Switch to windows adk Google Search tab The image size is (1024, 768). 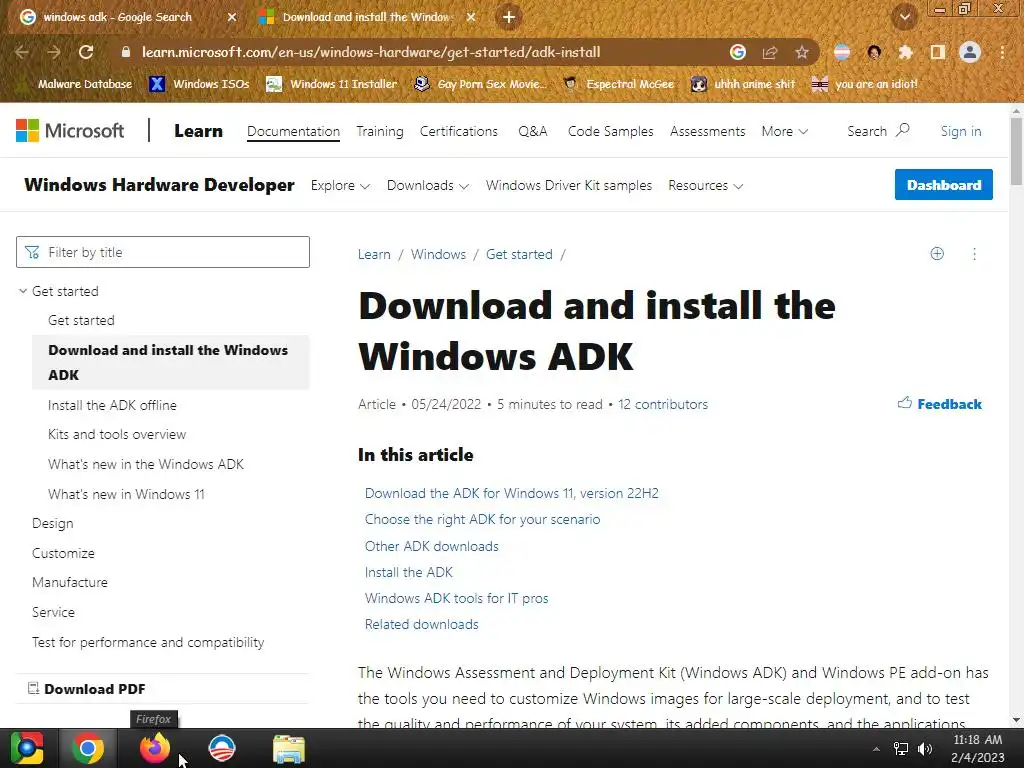[118, 18]
